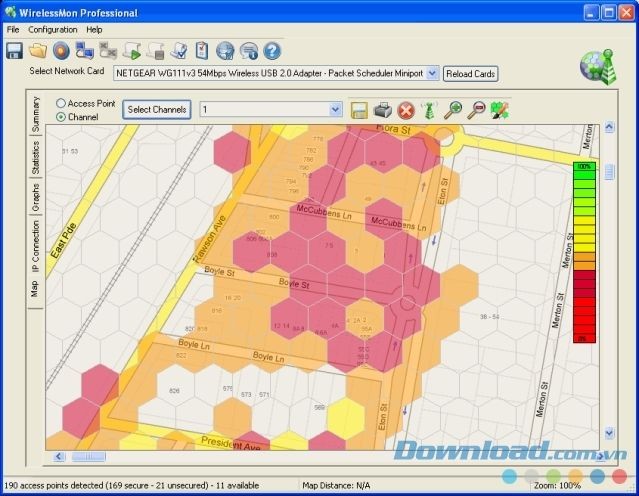Click the green antenna tower icon
The image size is (639, 496).
429,110
